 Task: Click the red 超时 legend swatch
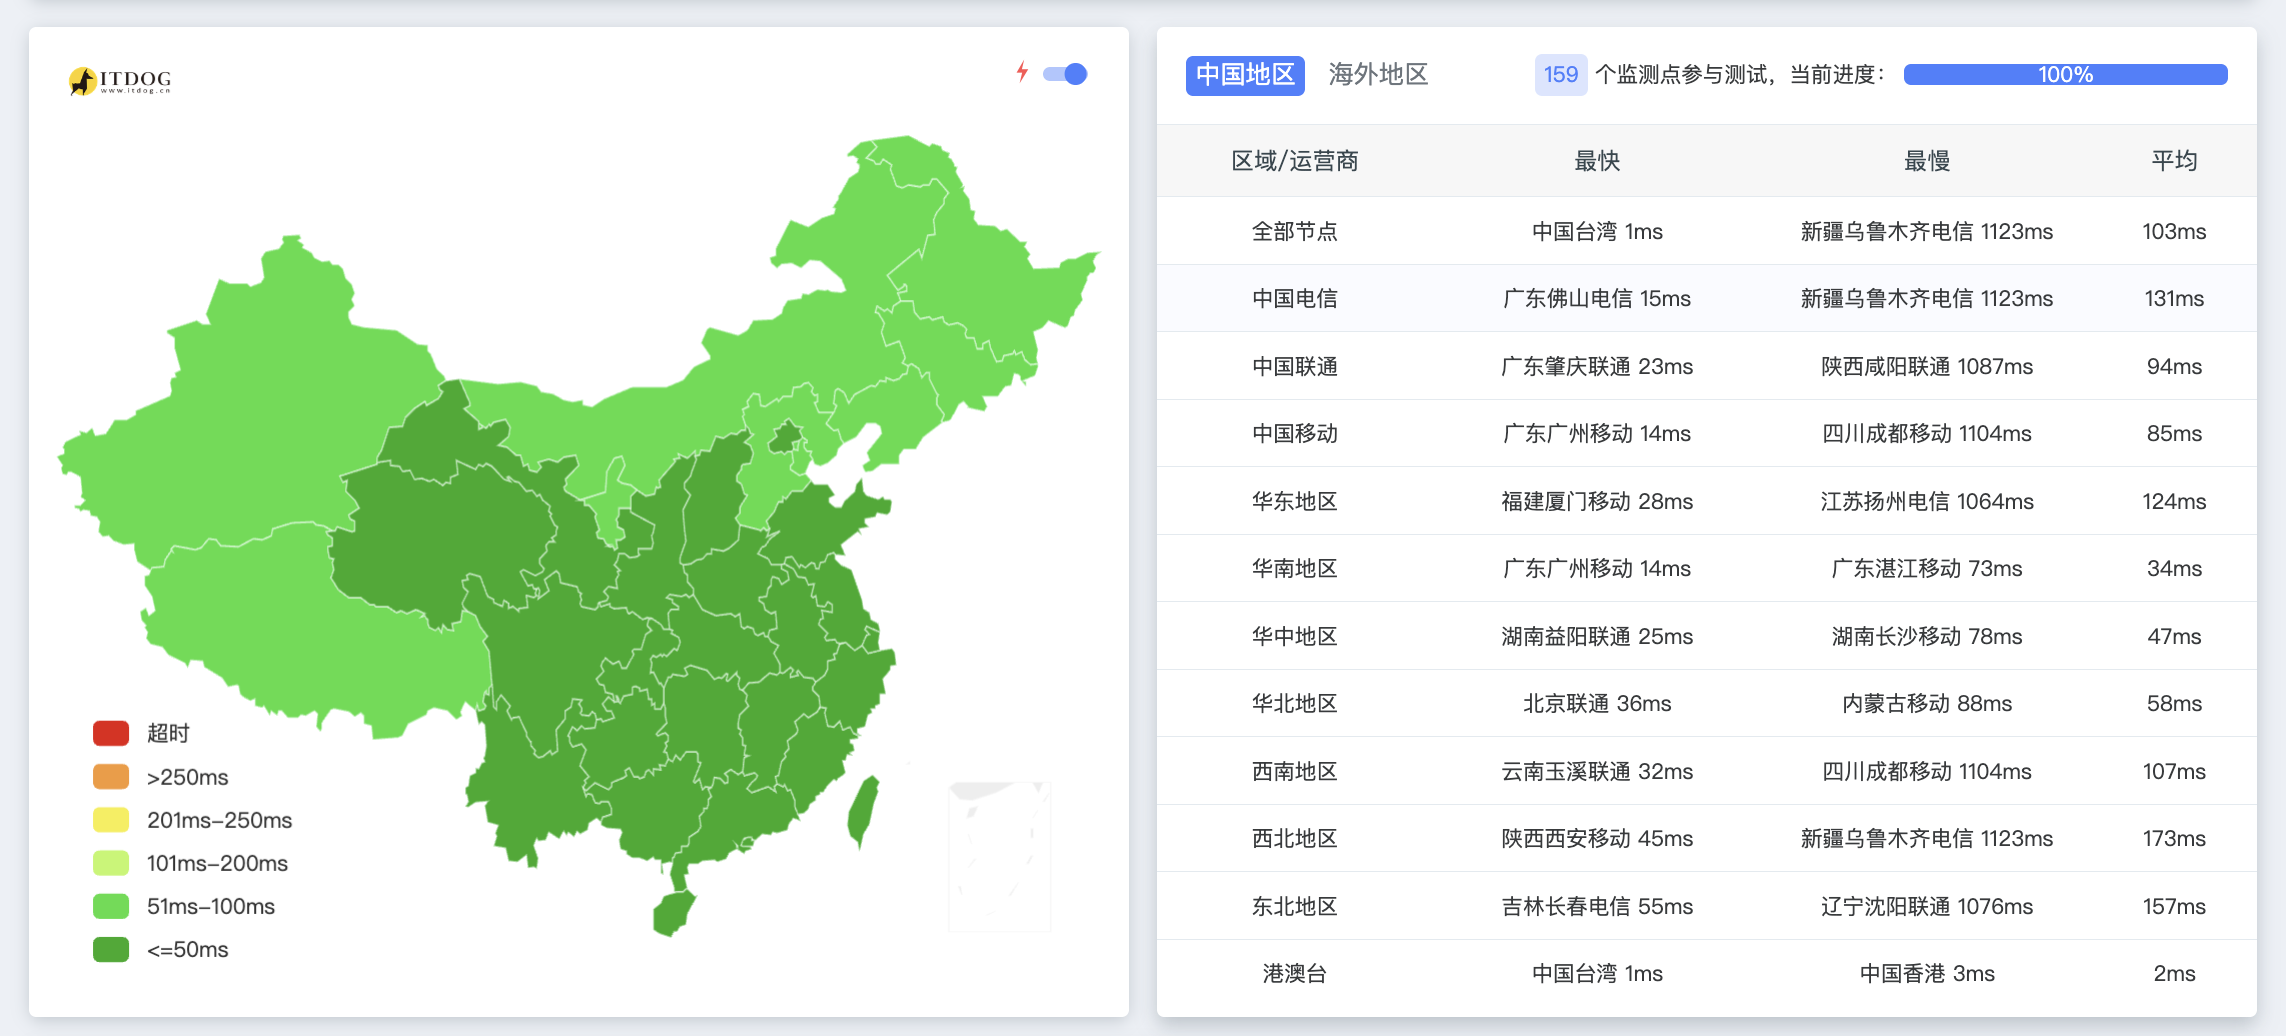111,733
